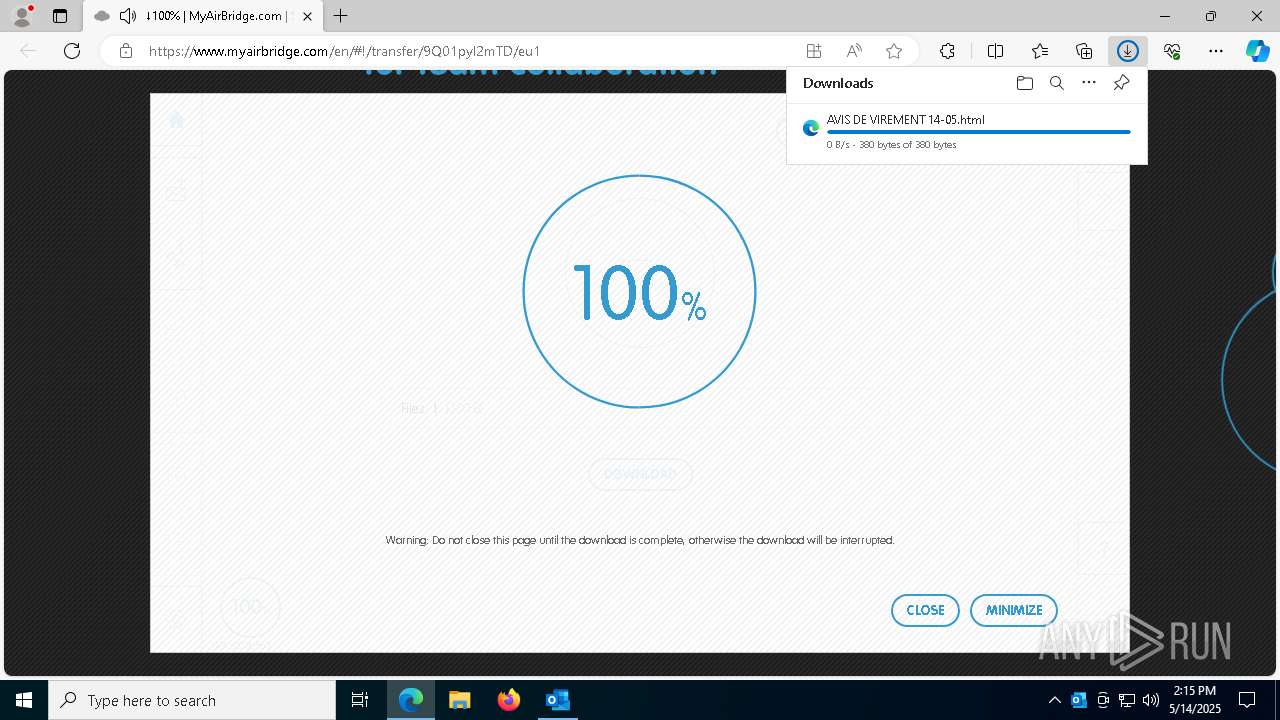Open the Favorites list
Image resolution: width=1280 pixels, height=720 pixels.
click(1040, 51)
